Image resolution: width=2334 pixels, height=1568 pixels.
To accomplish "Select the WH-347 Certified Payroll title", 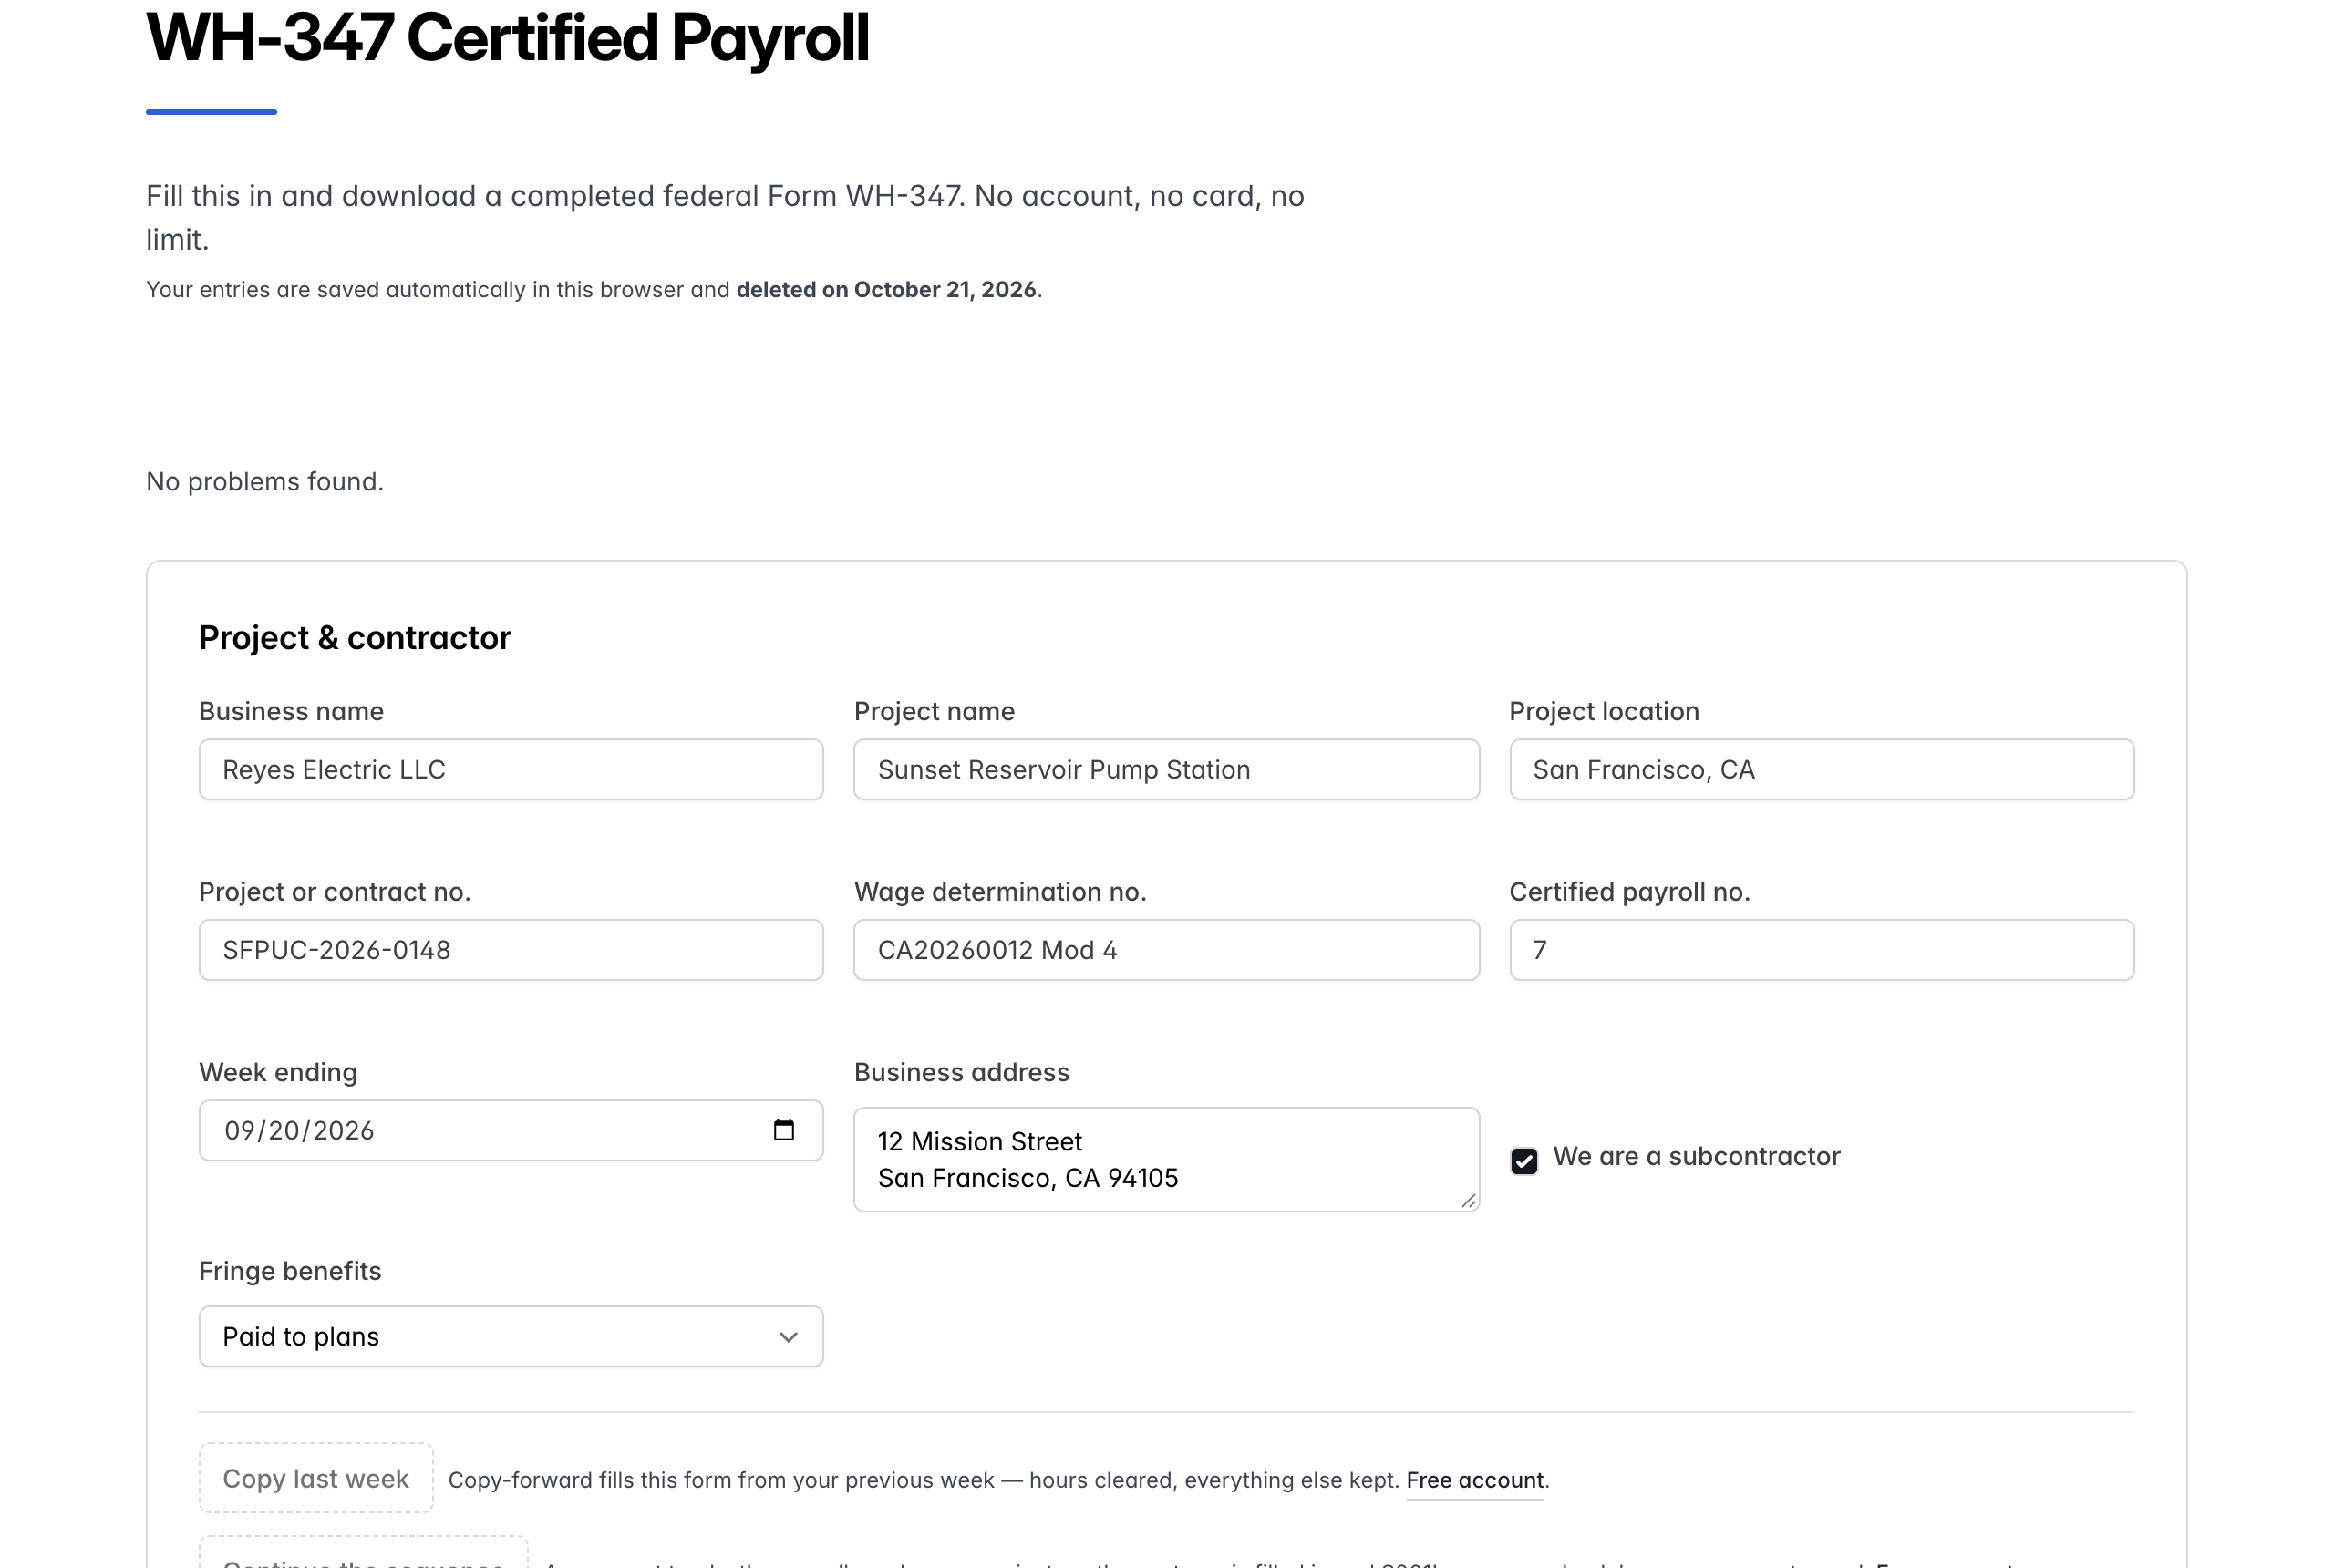I will pyautogui.click(x=508, y=38).
